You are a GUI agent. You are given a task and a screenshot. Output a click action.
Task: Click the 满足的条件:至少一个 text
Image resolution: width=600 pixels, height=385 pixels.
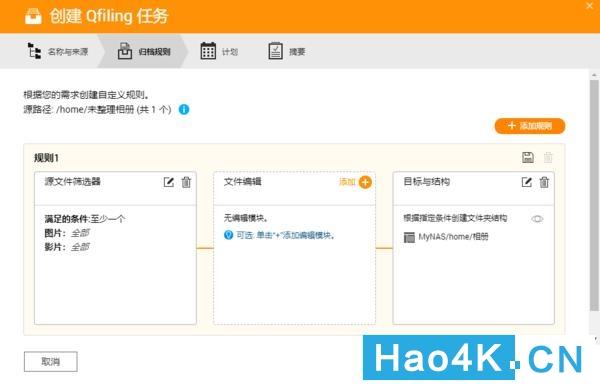click(85, 219)
